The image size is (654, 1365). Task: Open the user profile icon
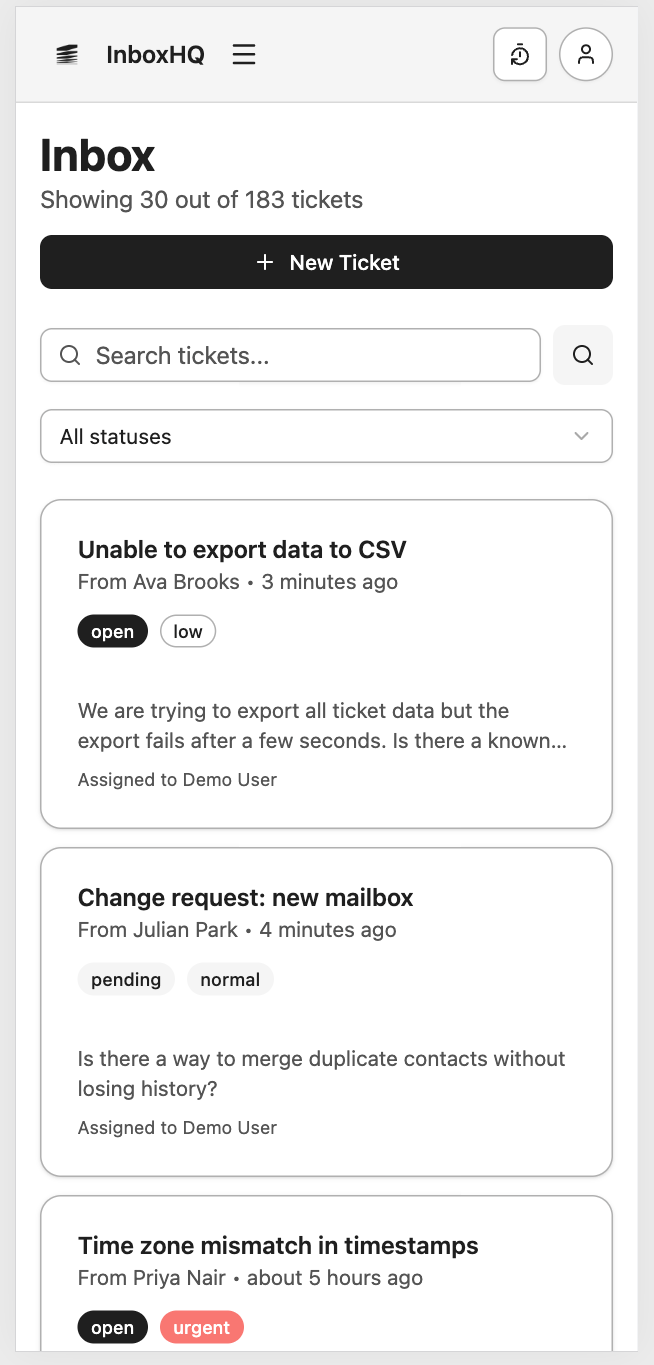click(586, 54)
